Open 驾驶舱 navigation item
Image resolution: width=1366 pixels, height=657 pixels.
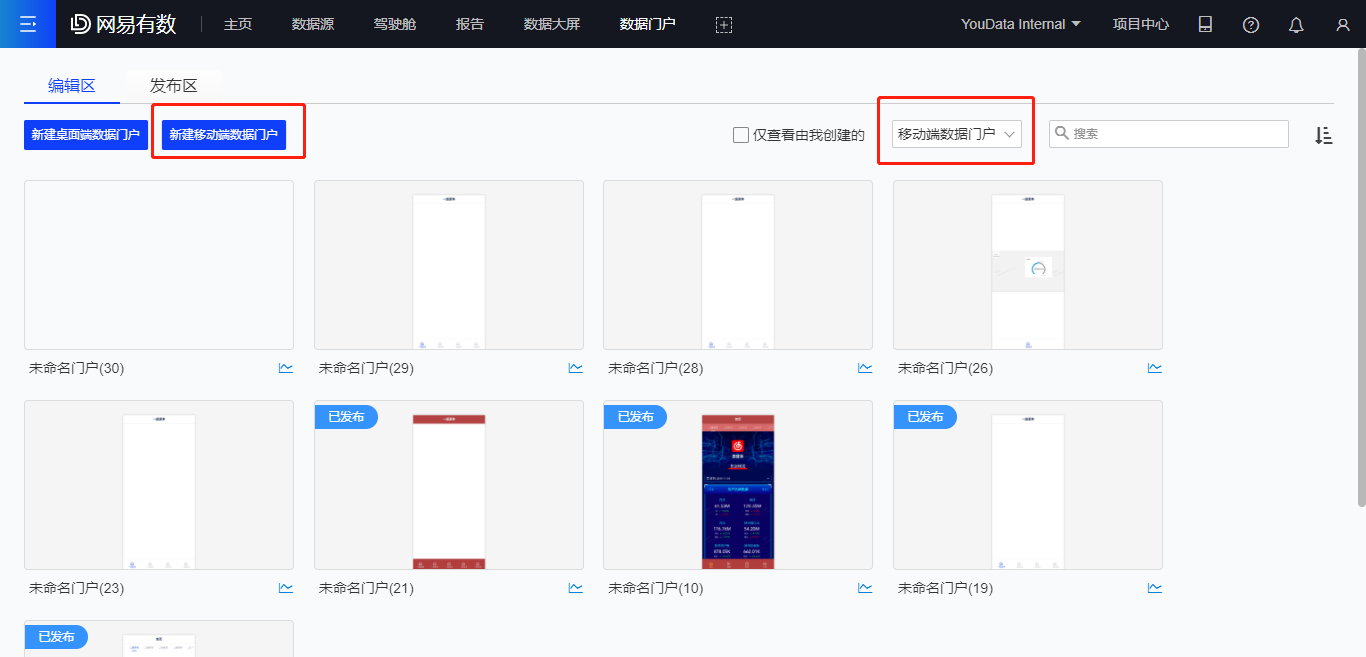coord(395,24)
